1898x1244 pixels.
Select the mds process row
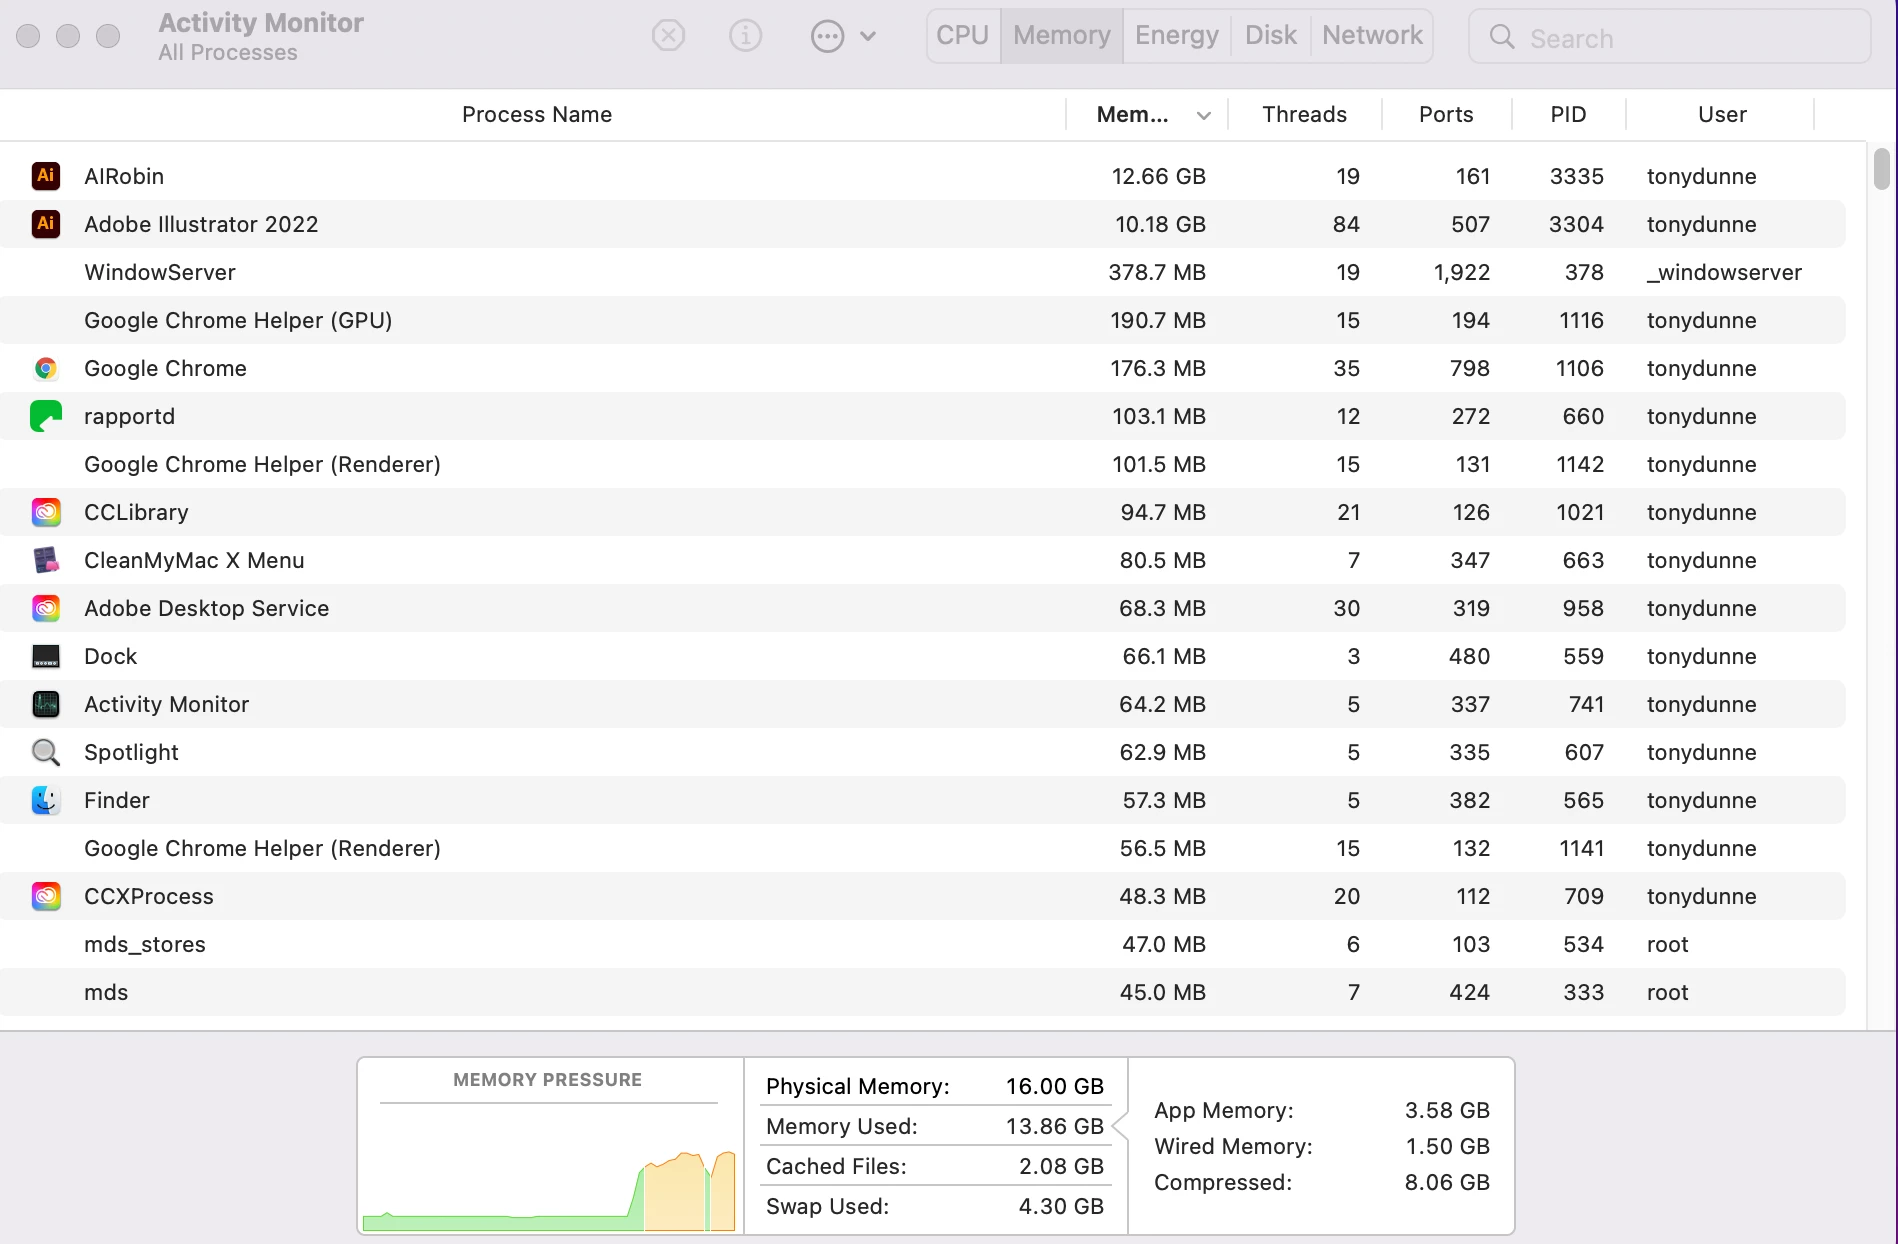click(x=922, y=992)
